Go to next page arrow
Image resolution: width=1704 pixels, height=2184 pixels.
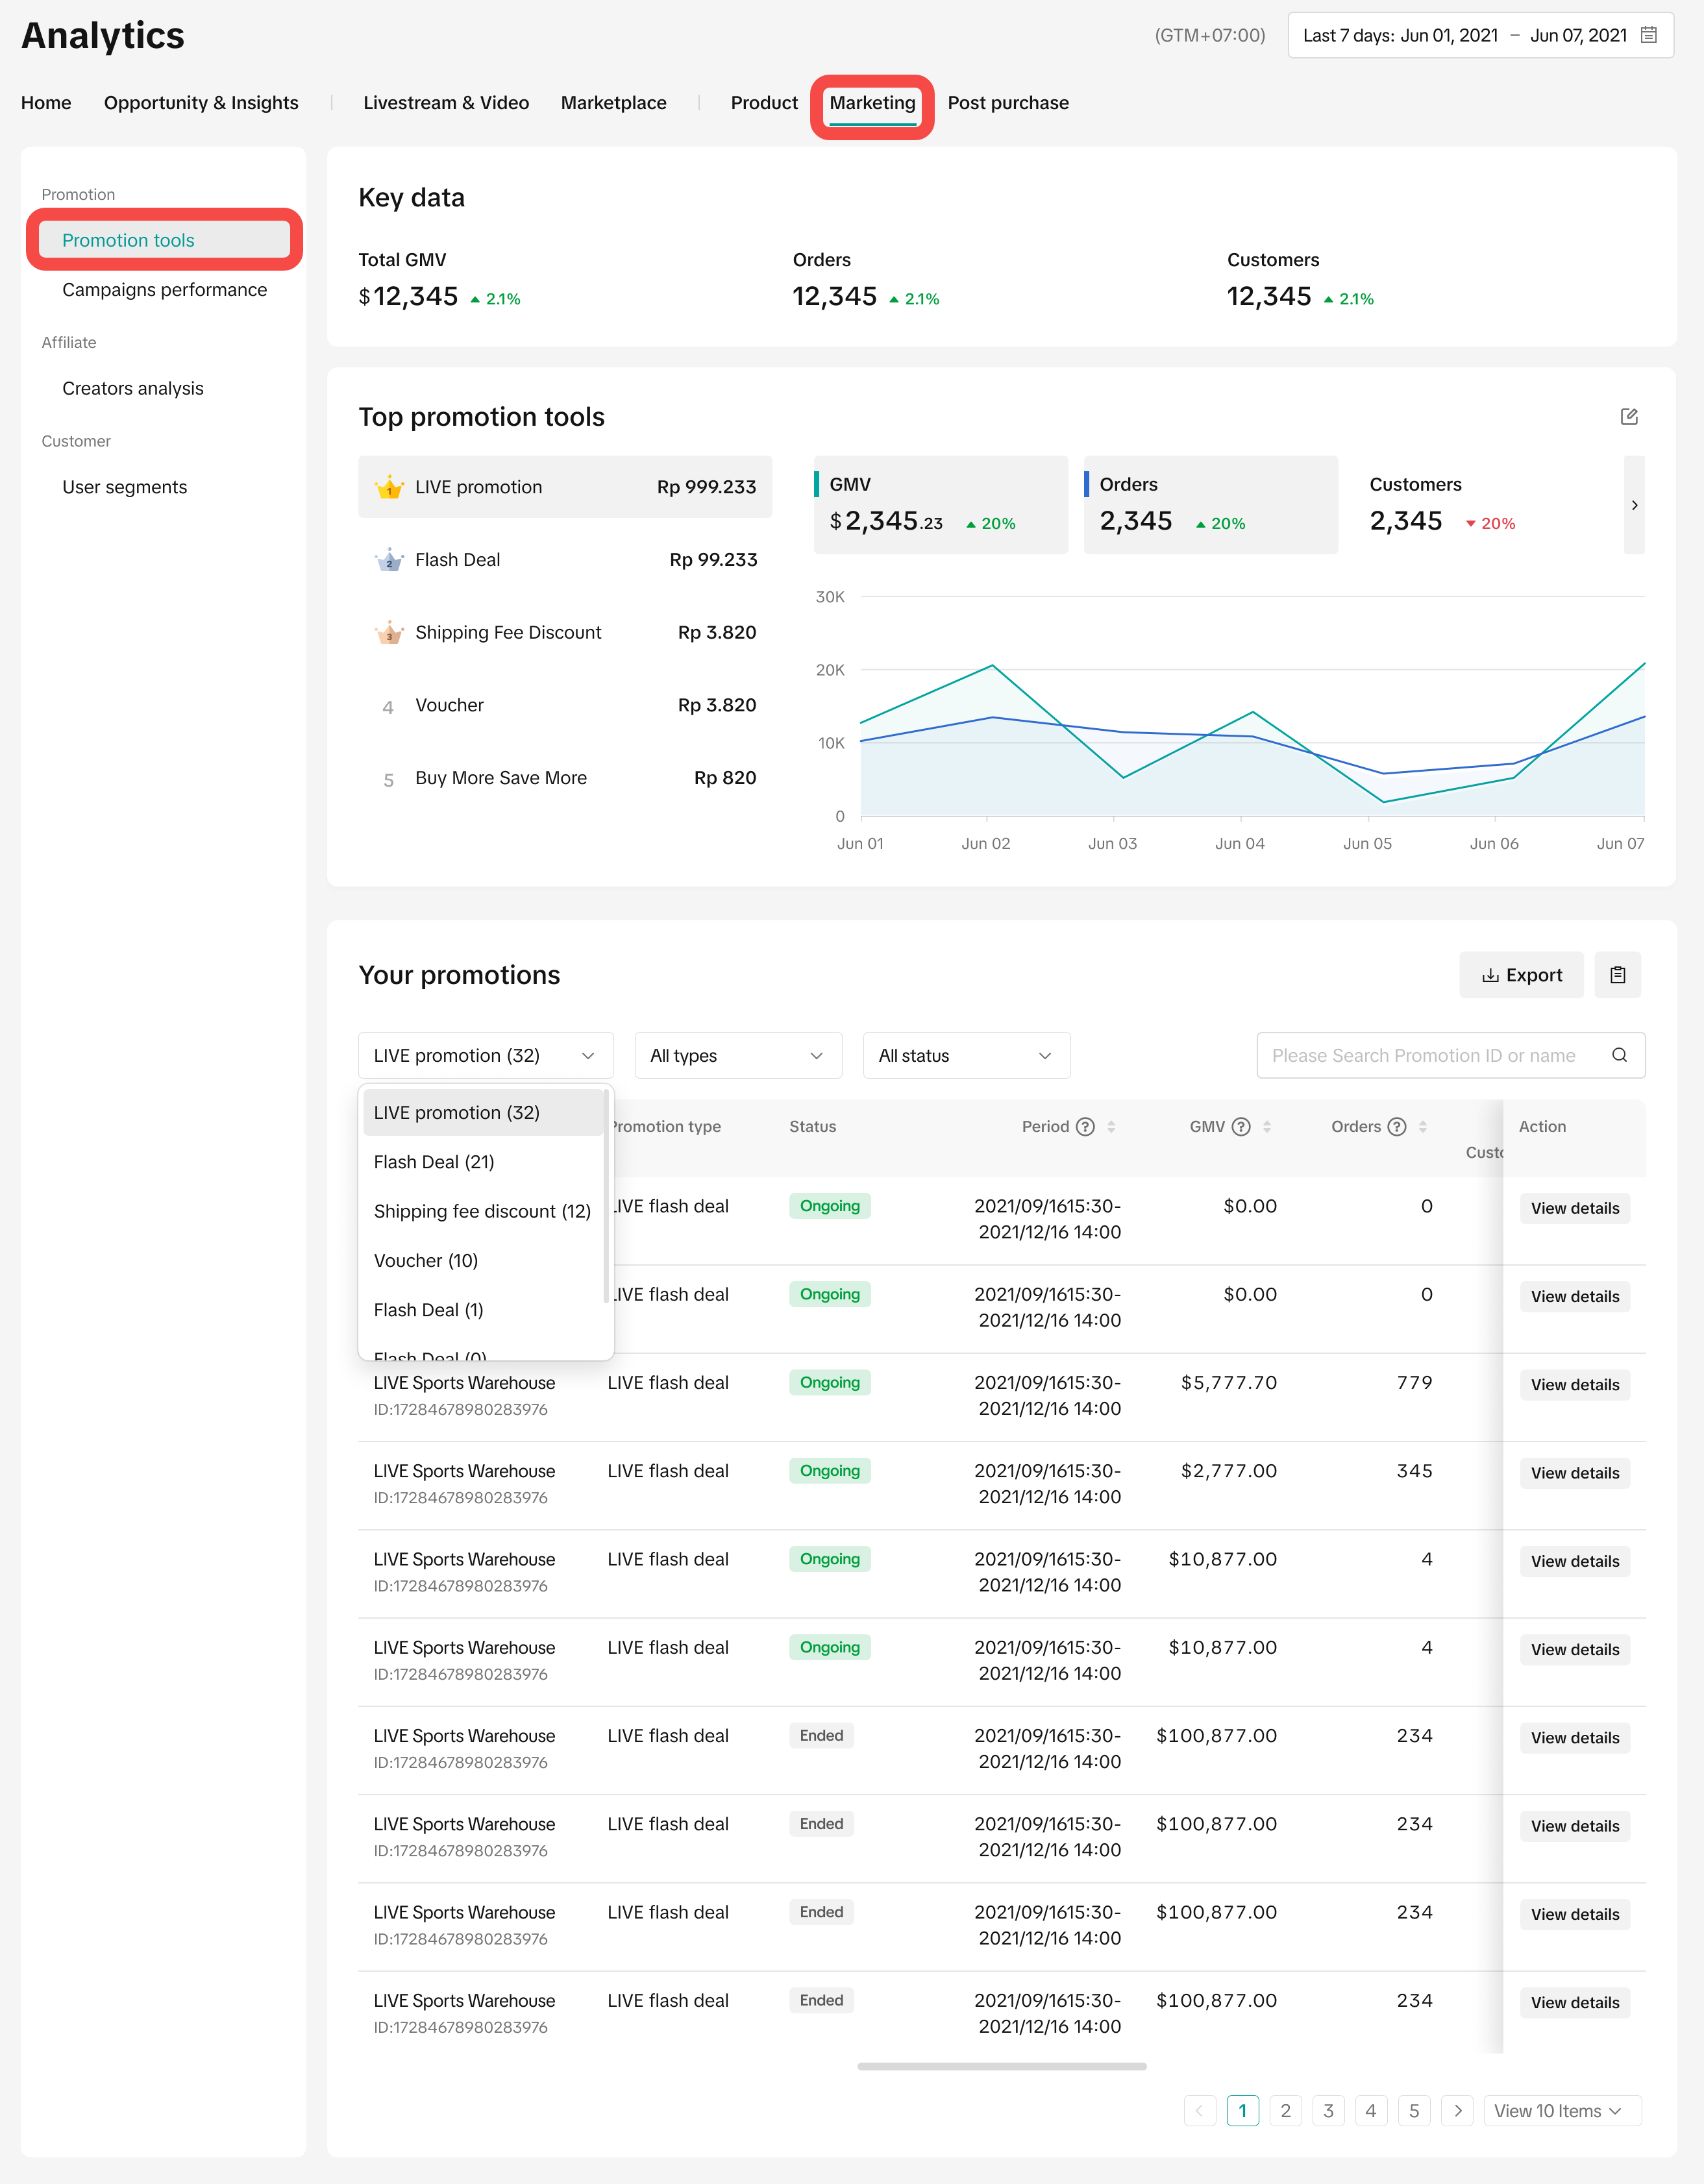(x=1457, y=2111)
